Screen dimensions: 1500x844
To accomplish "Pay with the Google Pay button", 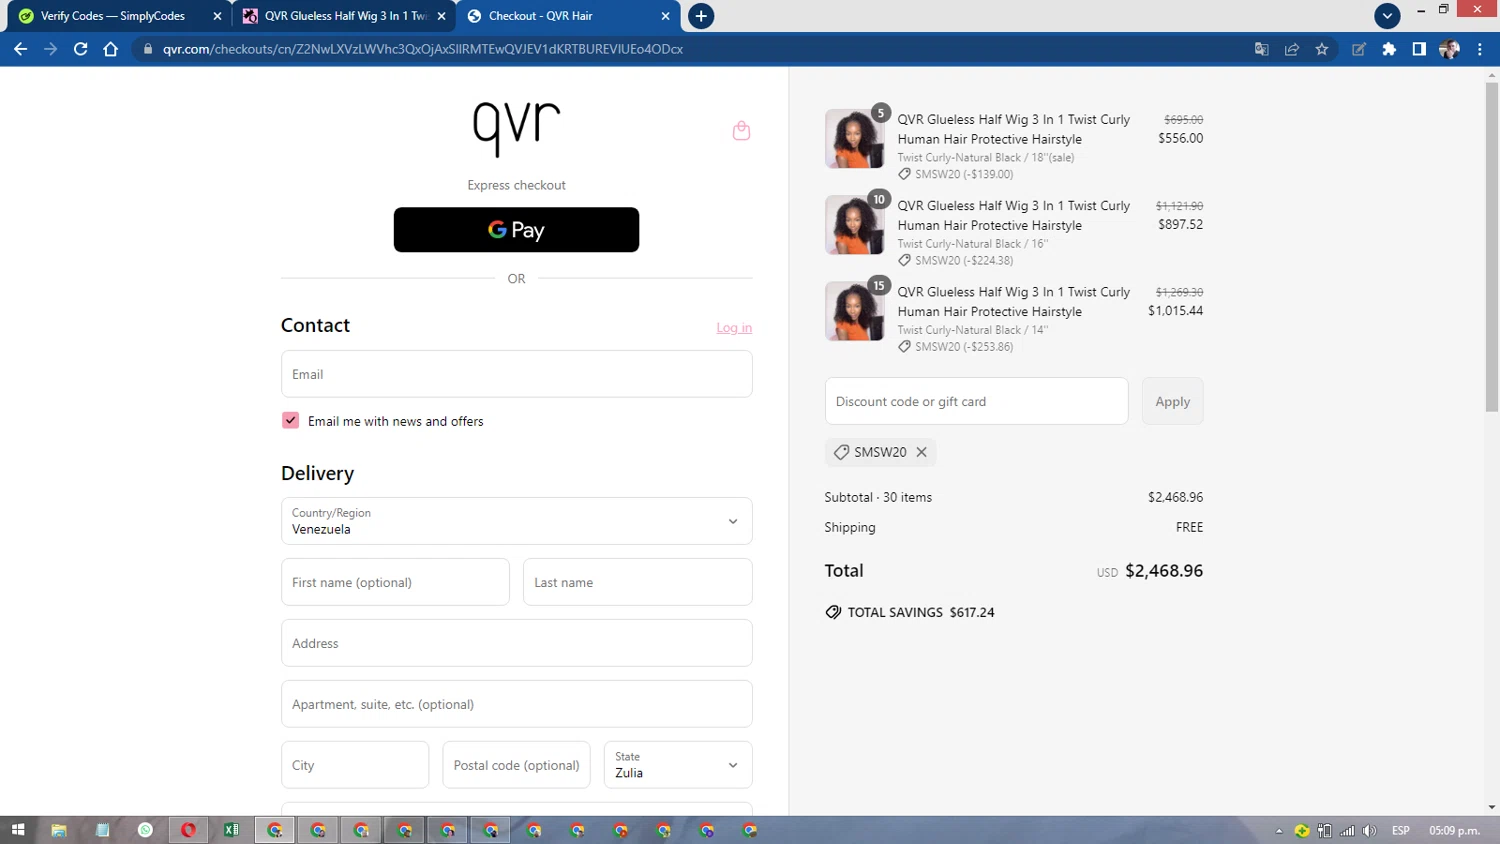I will pos(516,230).
